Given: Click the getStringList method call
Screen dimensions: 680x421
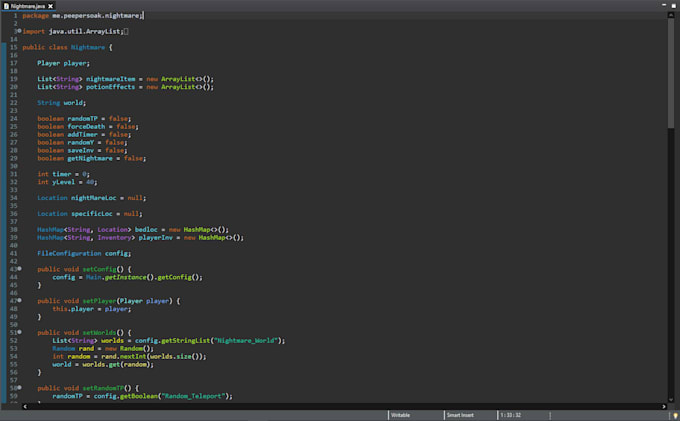Looking at the screenshot, I should tap(186, 340).
